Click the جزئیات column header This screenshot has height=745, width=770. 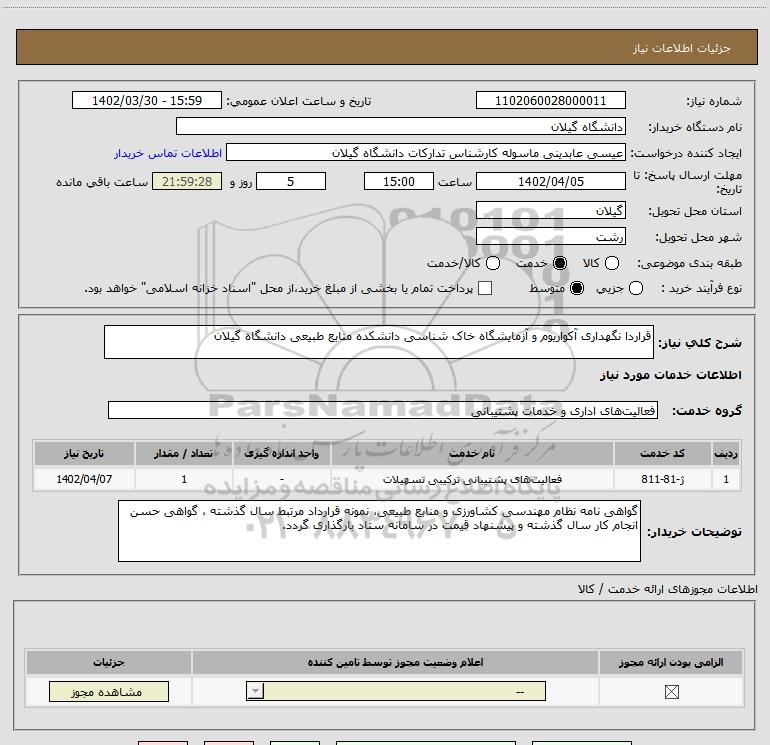click(109, 662)
